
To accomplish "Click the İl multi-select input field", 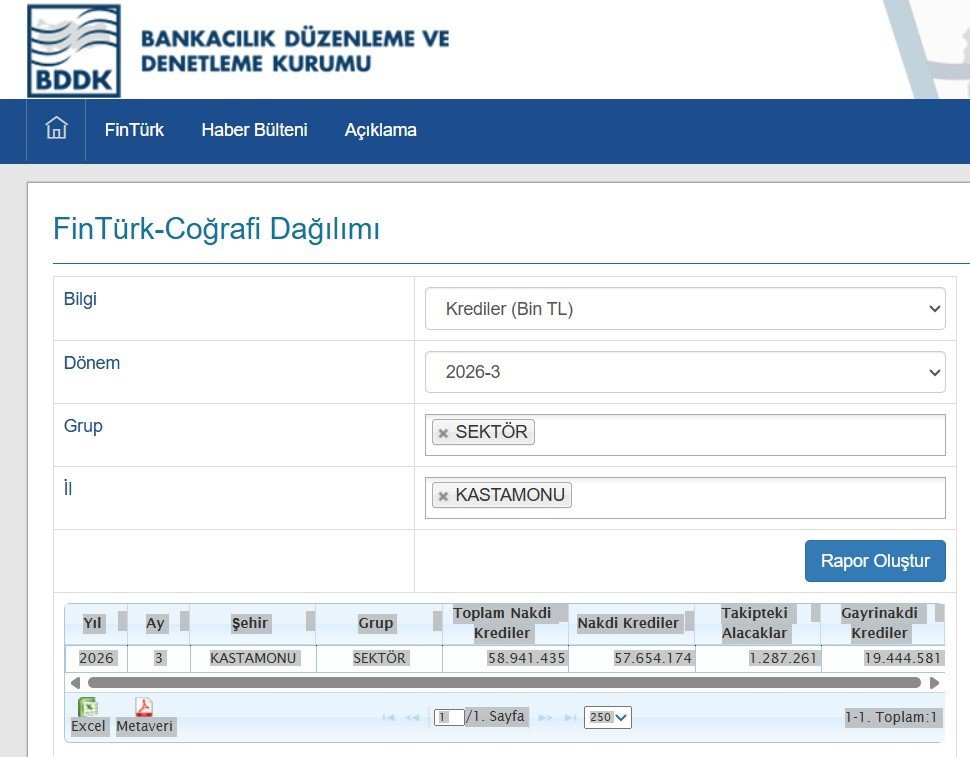I will click(x=685, y=498).
